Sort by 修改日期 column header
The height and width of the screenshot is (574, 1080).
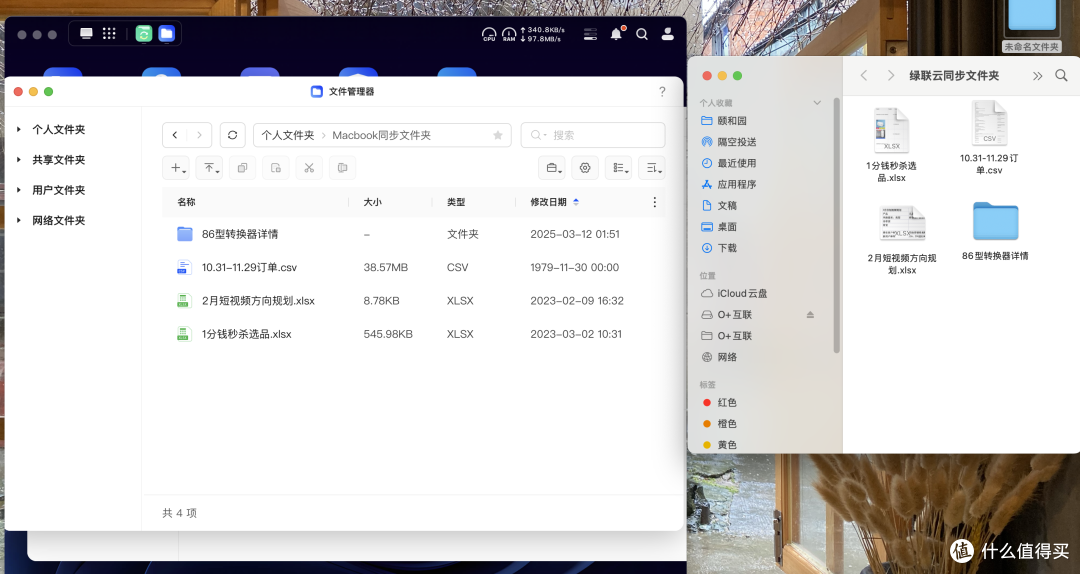(x=548, y=202)
